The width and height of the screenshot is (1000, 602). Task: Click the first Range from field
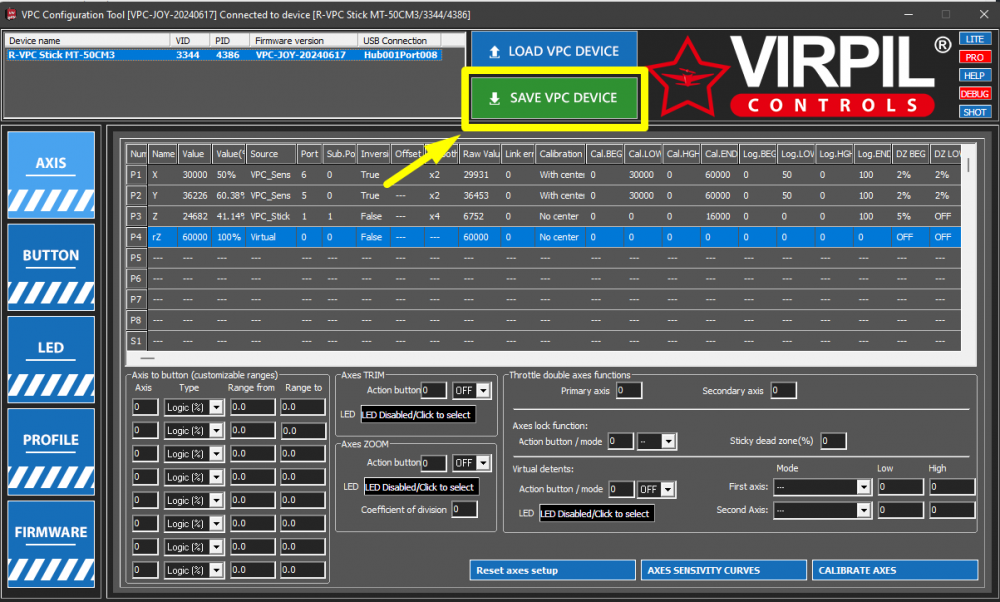coord(253,407)
